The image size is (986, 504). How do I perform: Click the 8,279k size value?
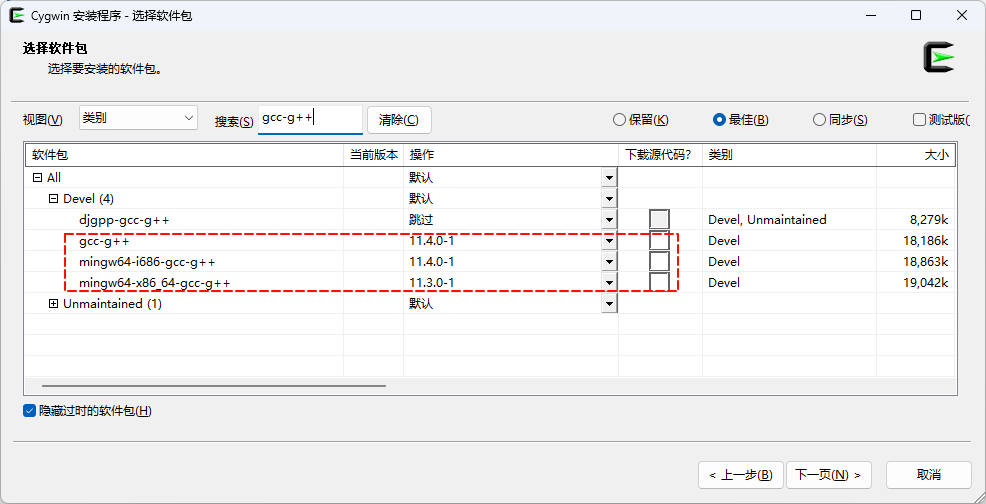pos(929,220)
